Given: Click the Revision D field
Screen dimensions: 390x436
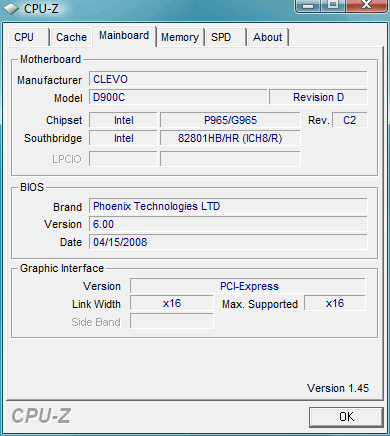Looking at the screenshot, I should point(318,97).
